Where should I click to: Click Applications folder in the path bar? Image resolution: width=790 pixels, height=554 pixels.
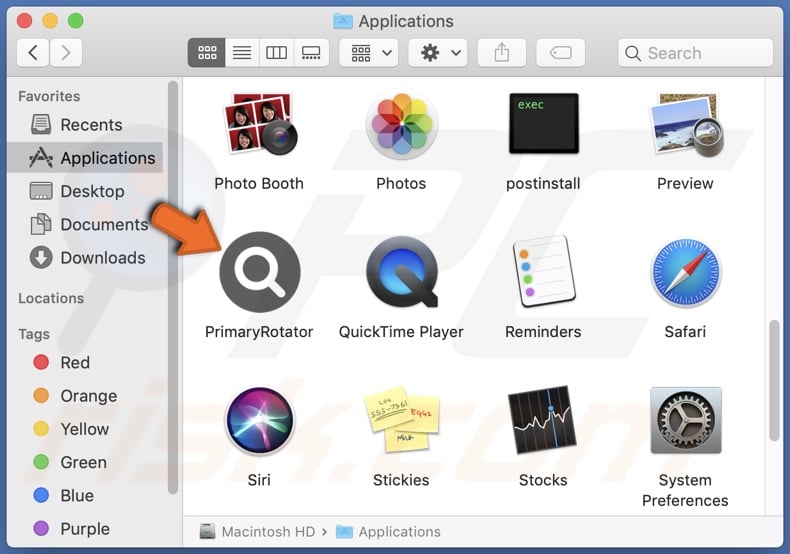tap(388, 531)
